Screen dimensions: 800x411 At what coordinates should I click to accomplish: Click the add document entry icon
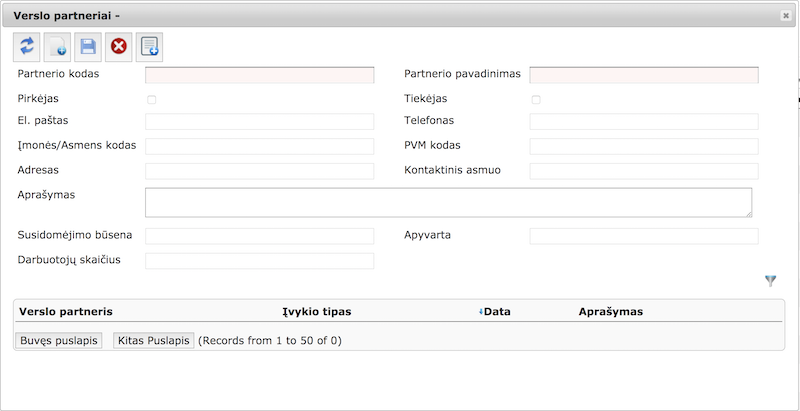coord(149,47)
